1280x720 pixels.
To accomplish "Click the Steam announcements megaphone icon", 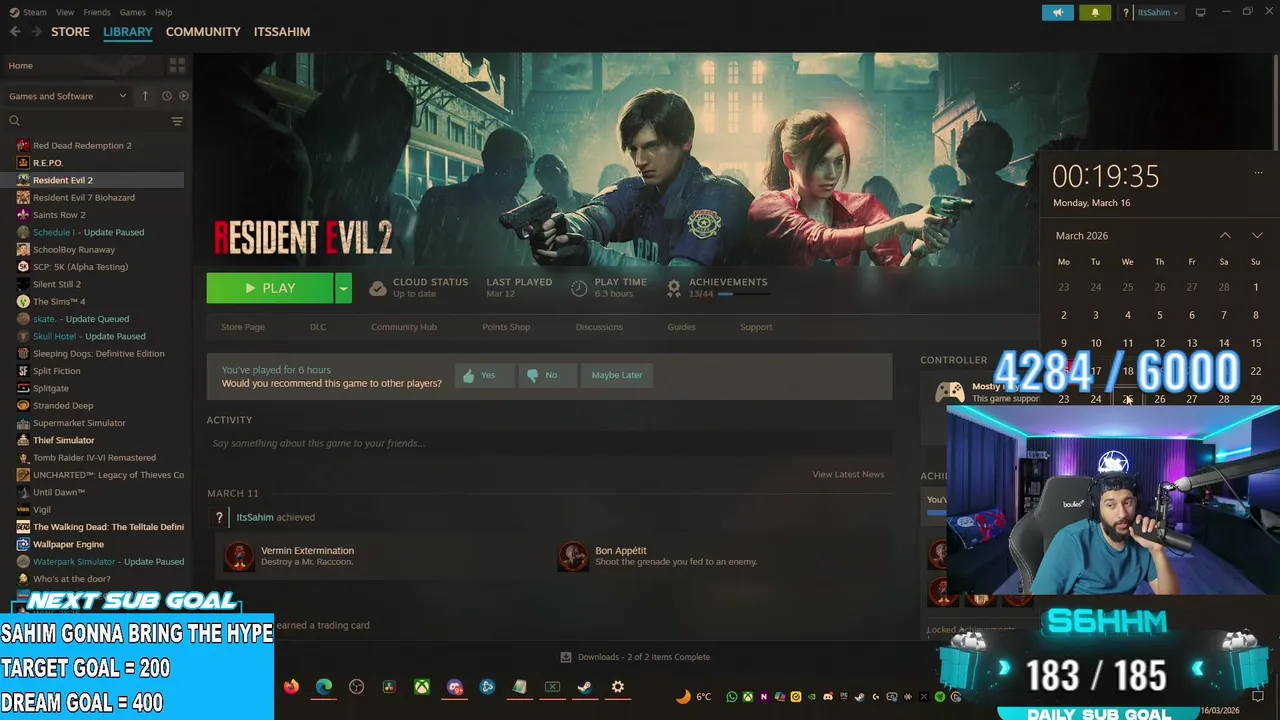I will click(x=1057, y=12).
